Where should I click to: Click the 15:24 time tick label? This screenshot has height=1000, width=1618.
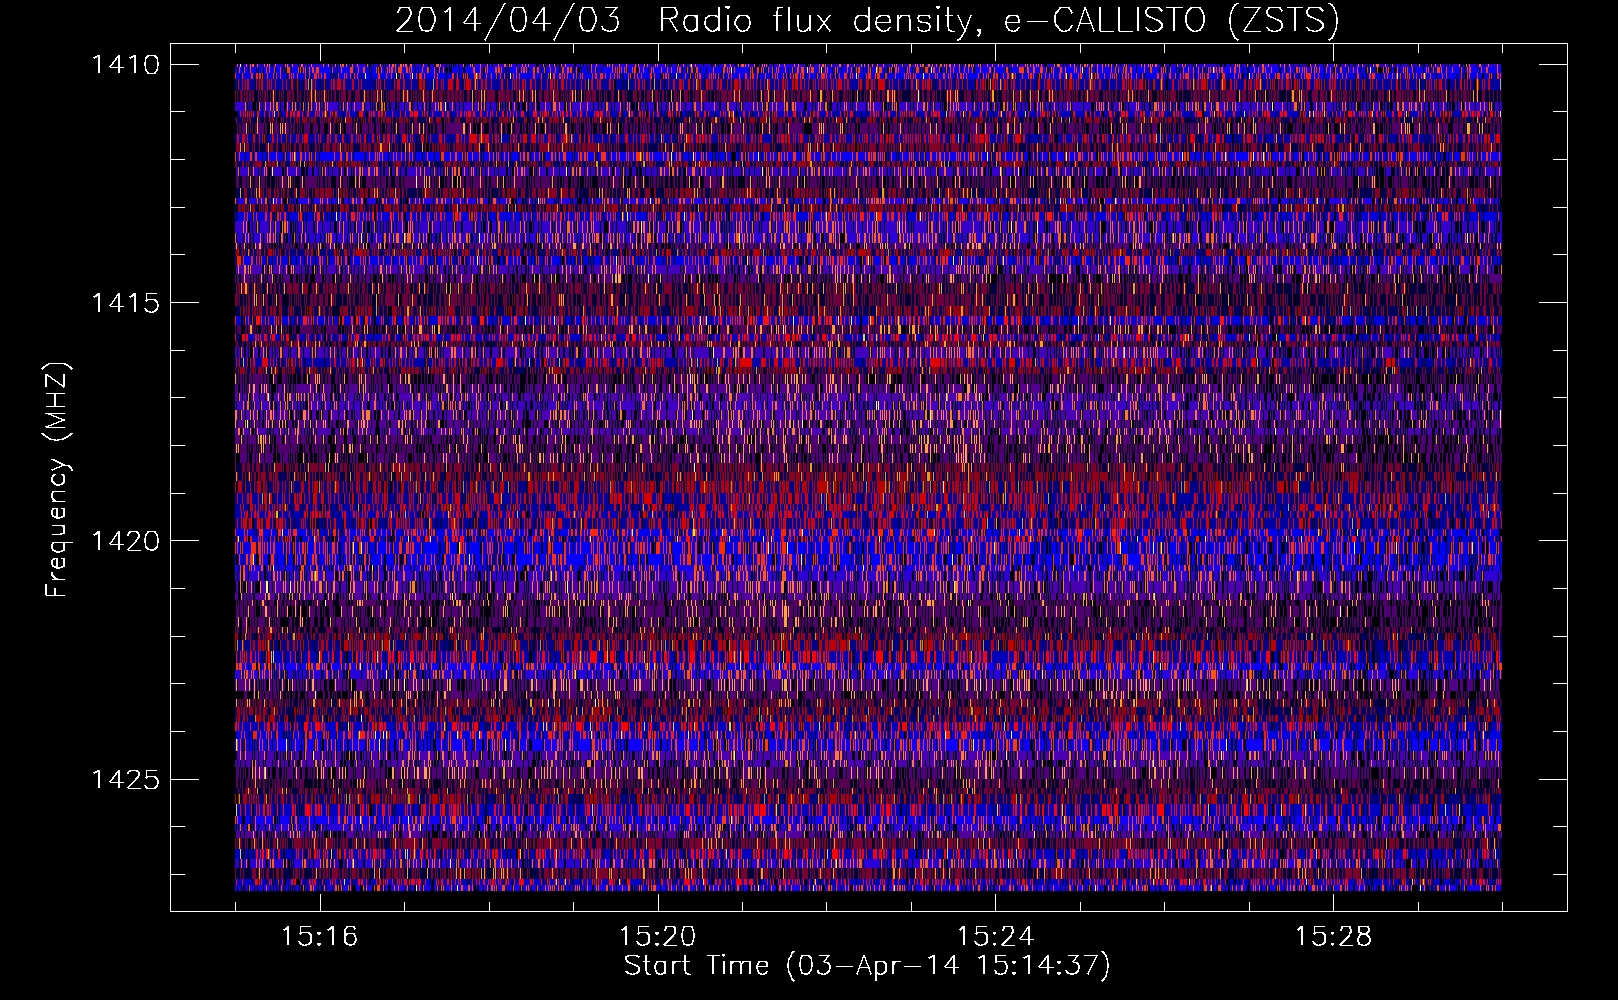995,936
